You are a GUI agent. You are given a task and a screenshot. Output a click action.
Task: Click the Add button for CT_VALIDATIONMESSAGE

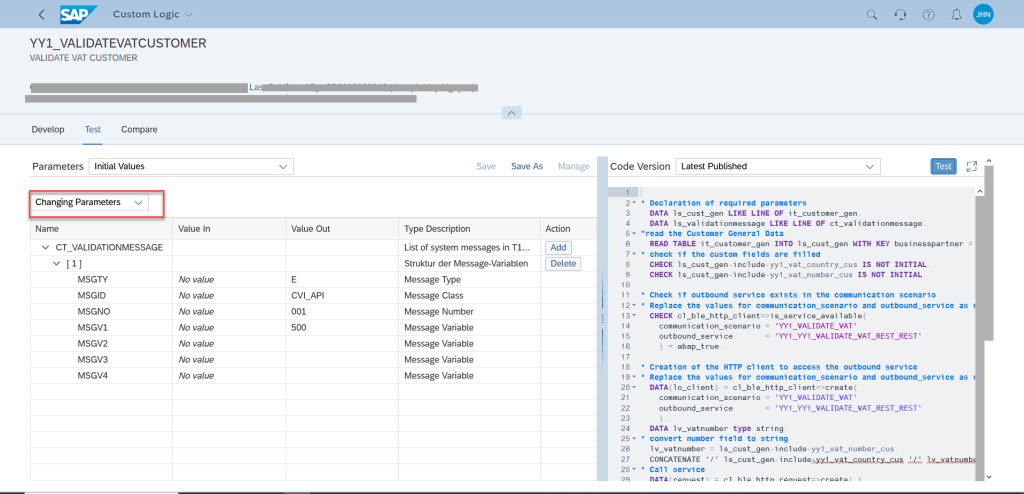click(558, 247)
